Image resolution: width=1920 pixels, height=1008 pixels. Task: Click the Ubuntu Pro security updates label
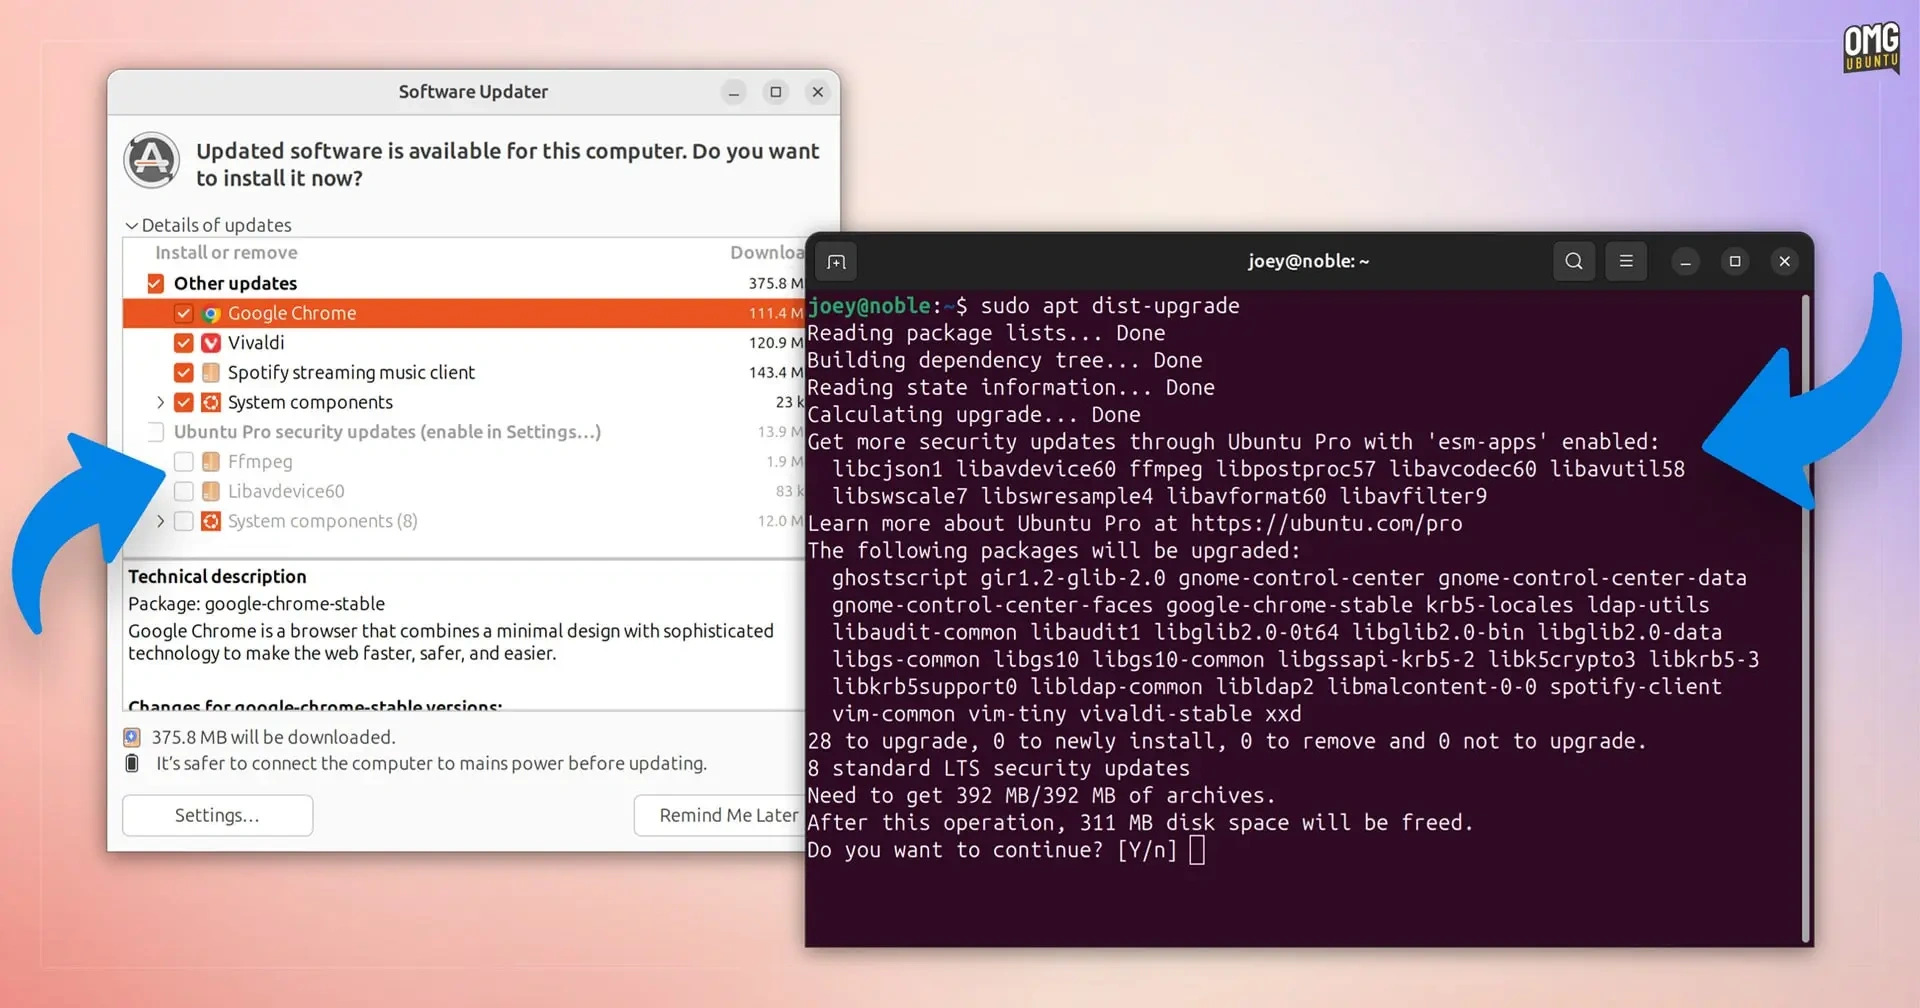tap(387, 432)
